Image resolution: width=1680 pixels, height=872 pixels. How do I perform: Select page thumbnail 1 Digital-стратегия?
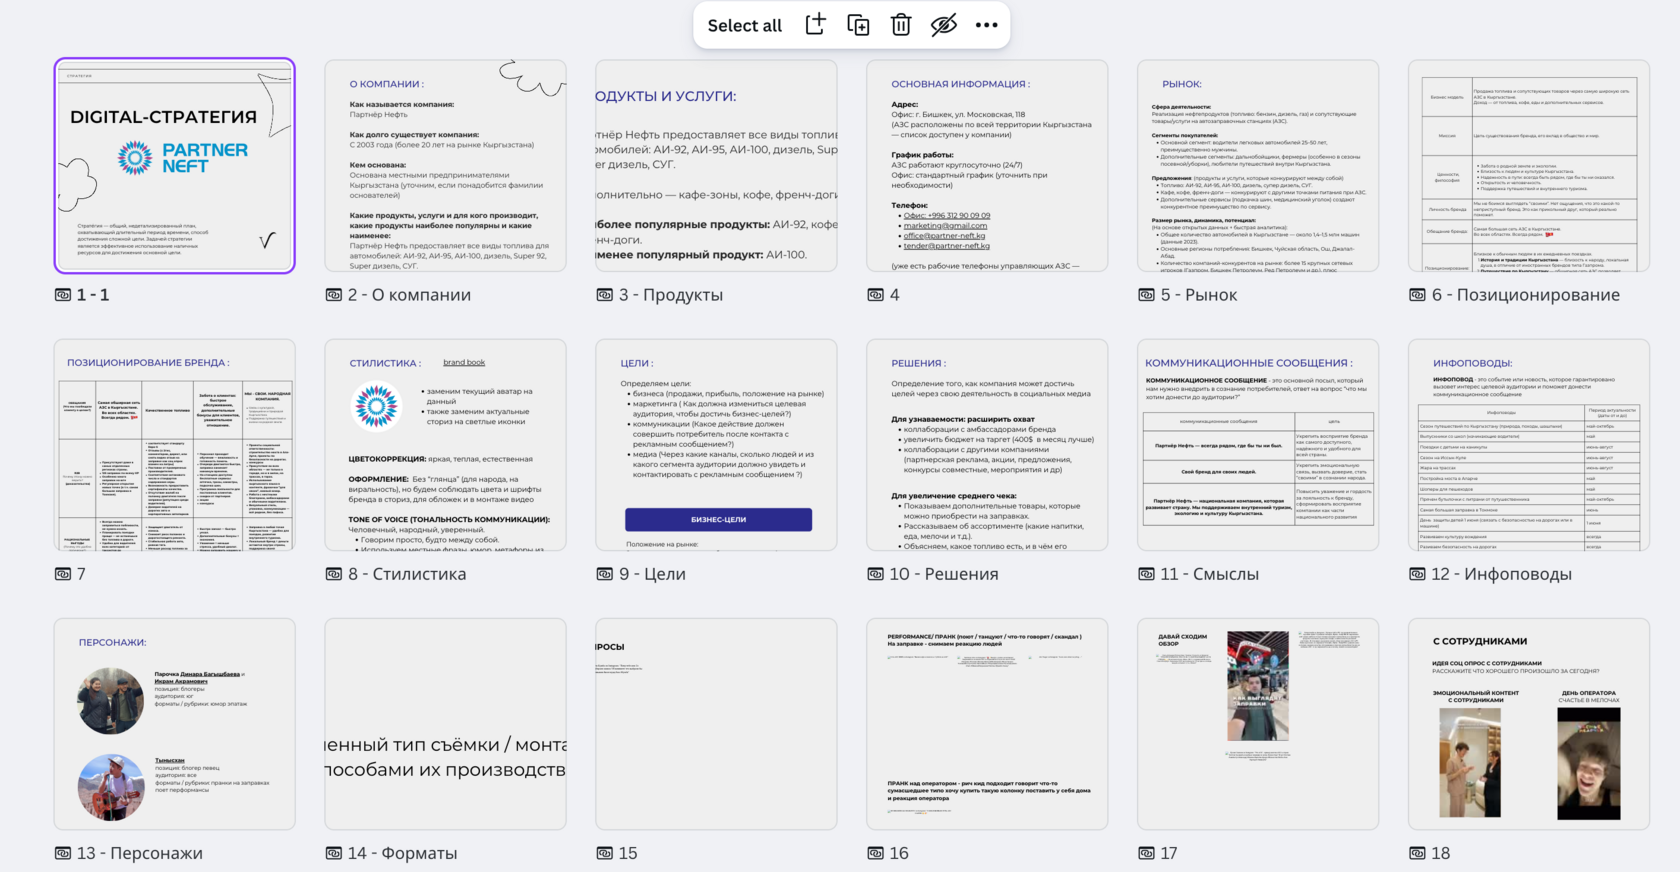[x=175, y=165]
